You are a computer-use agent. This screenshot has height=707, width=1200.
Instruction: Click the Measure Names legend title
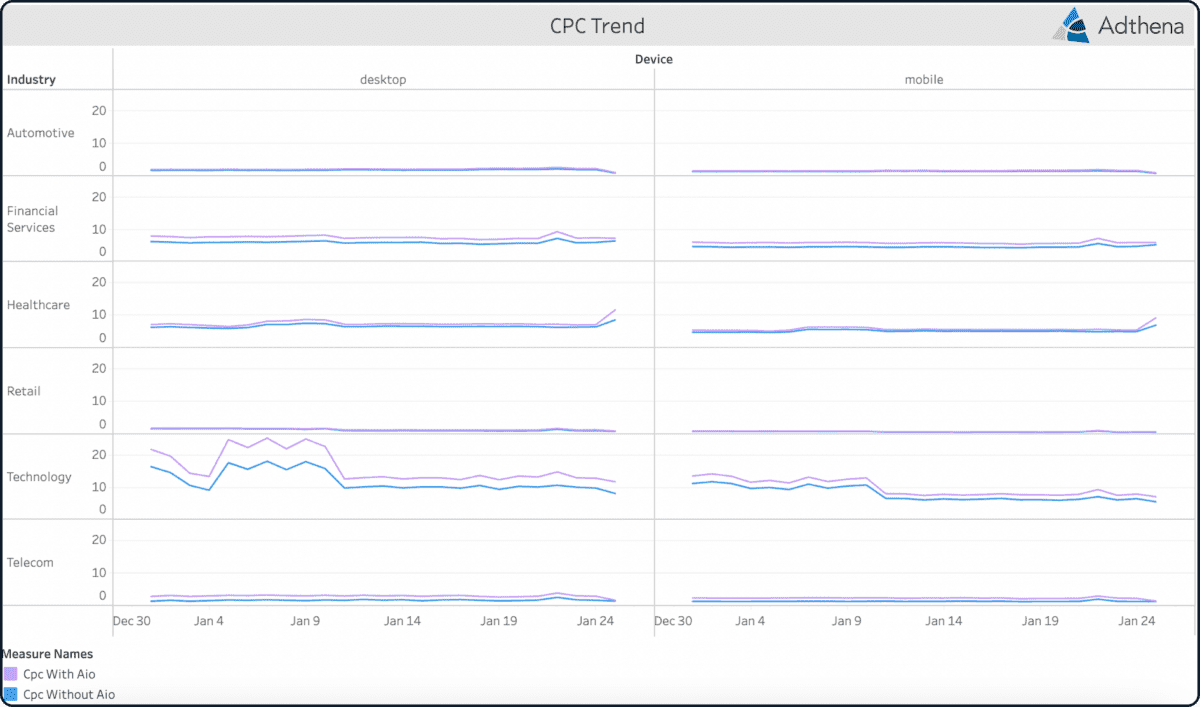pyautogui.click(x=48, y=653)
